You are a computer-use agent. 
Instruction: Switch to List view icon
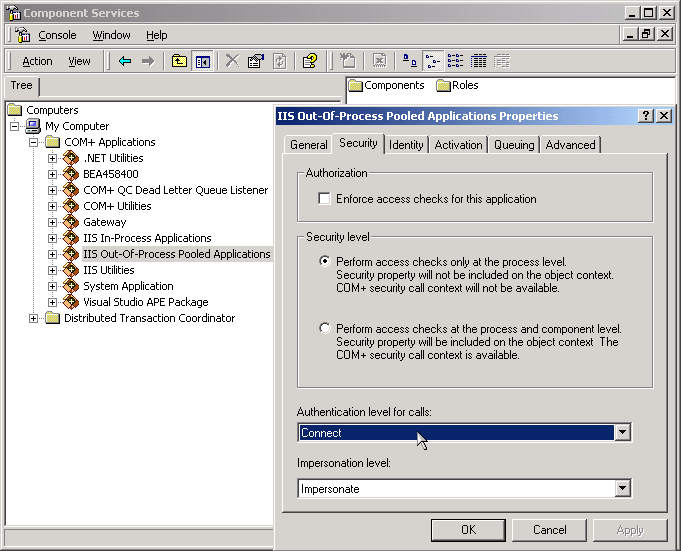(x=455, y=61)
